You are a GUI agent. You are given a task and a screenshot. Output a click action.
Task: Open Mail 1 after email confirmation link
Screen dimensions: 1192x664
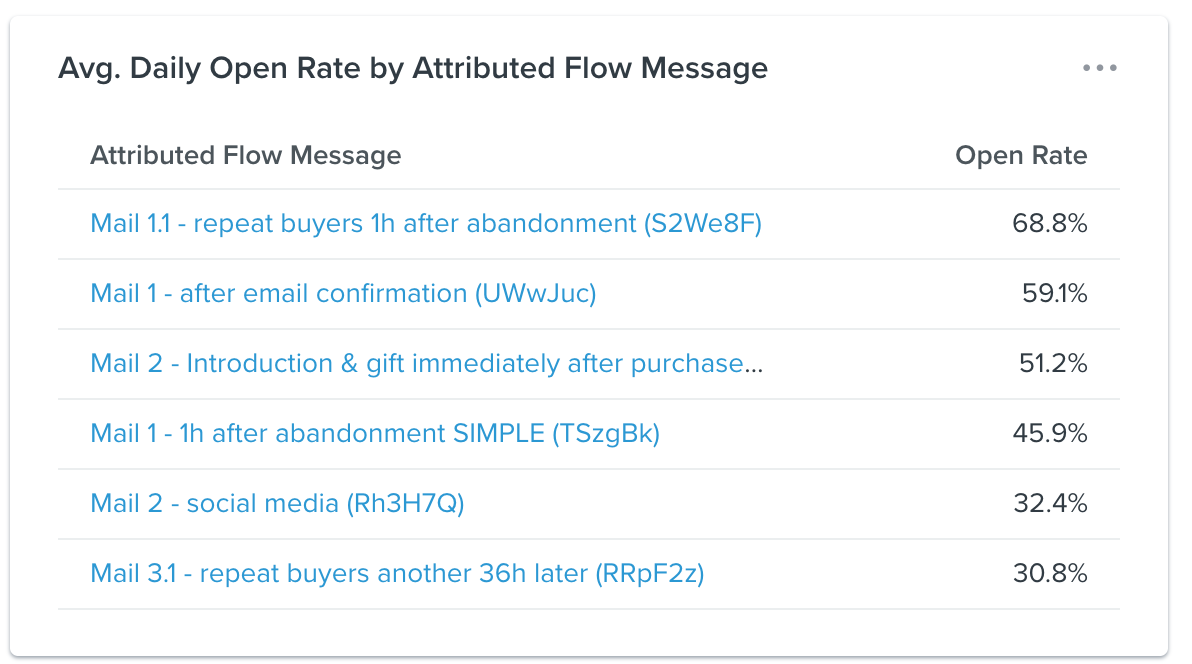point(343,294)
